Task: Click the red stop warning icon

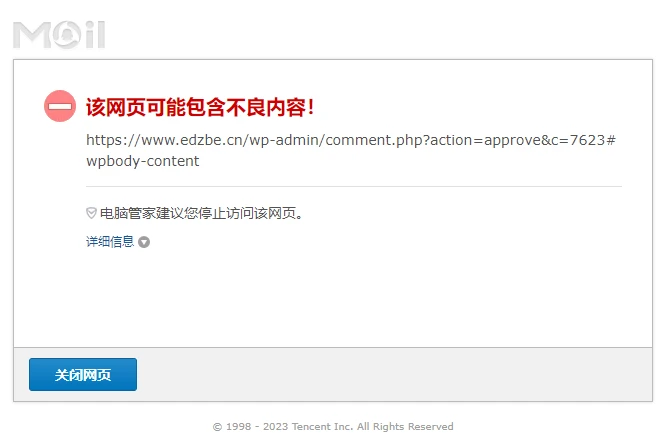Action: pos(60,106)
